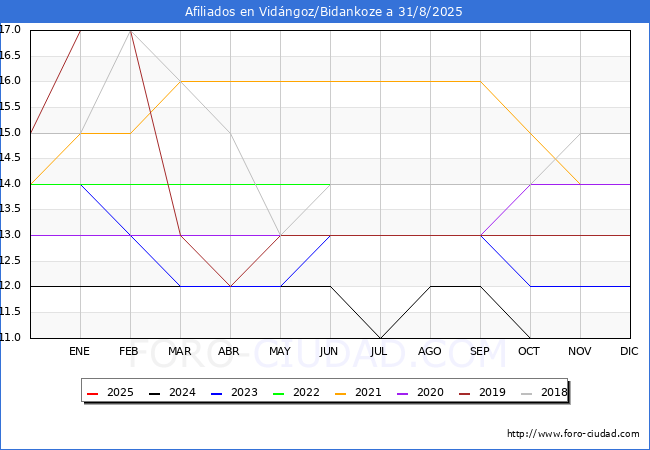Click the red 2025 legend swatch
Viewport: 650px width, 450px height.
92,393
